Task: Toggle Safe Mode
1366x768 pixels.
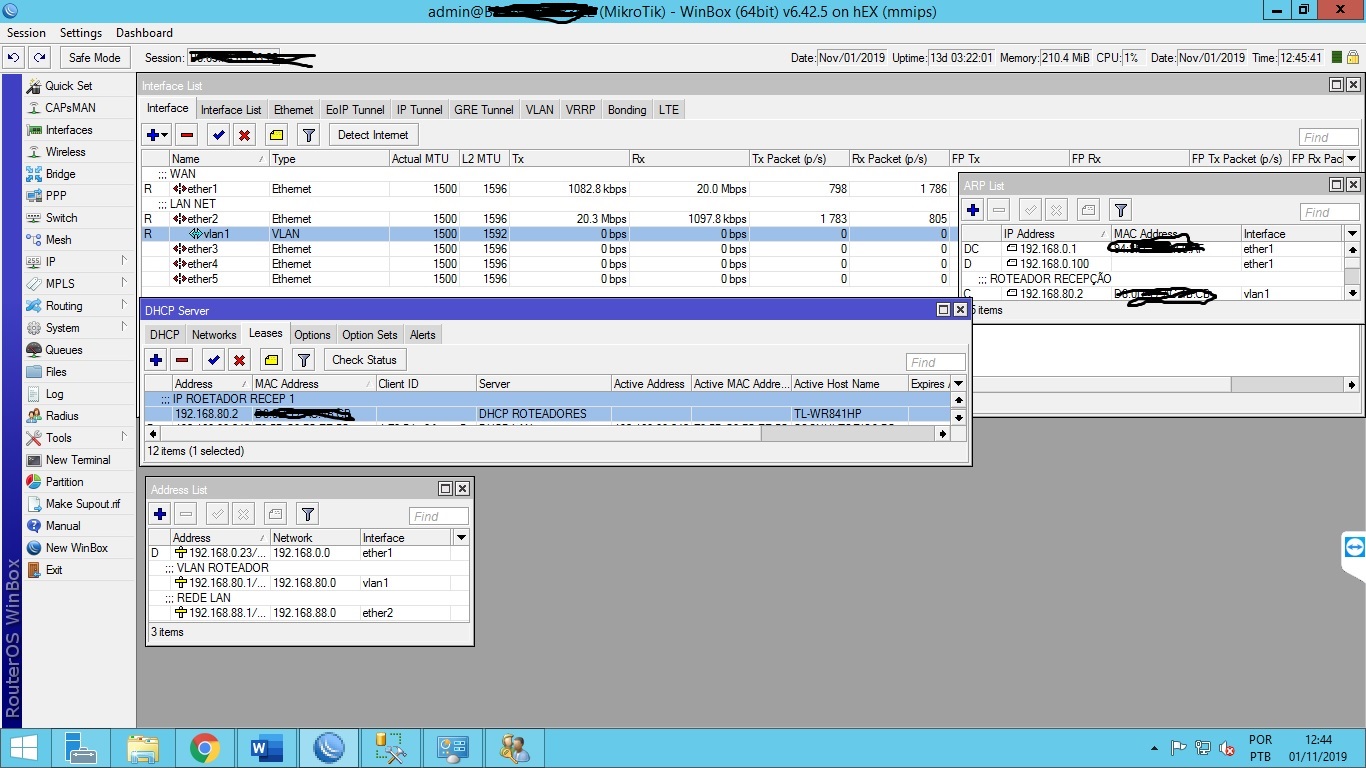Action: (x=94, y=58)
